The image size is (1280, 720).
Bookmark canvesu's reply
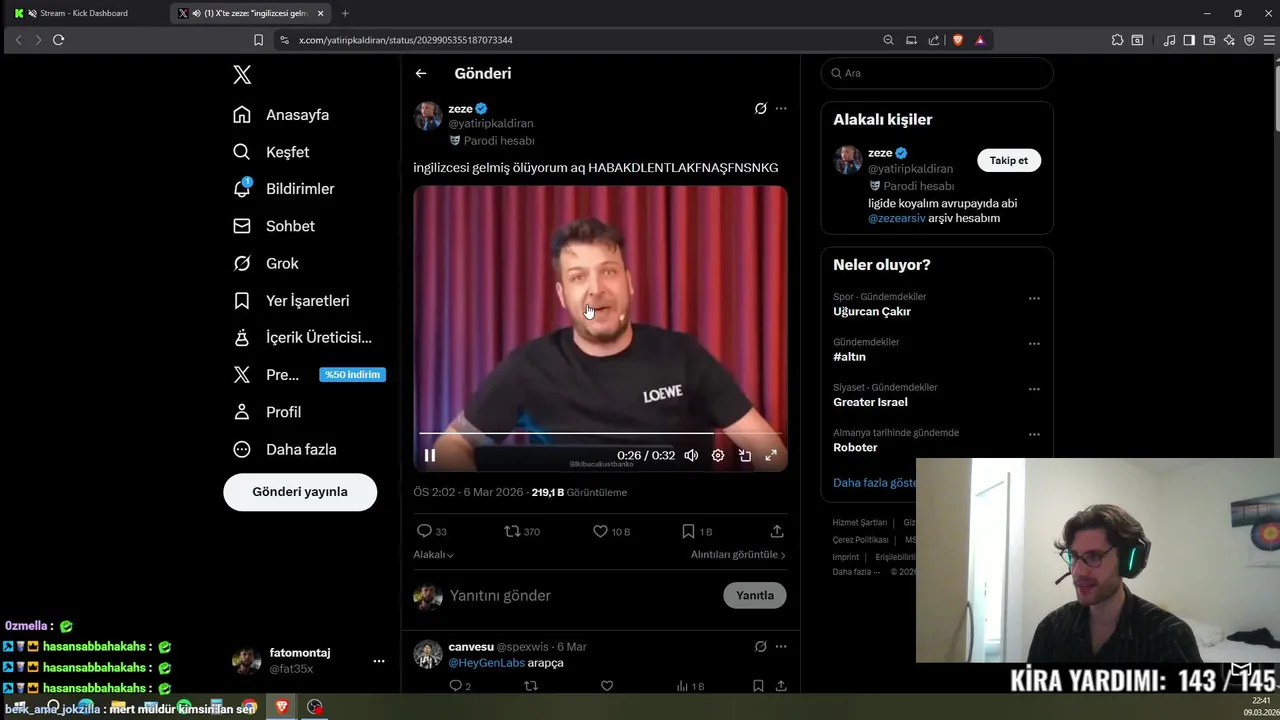758,686
